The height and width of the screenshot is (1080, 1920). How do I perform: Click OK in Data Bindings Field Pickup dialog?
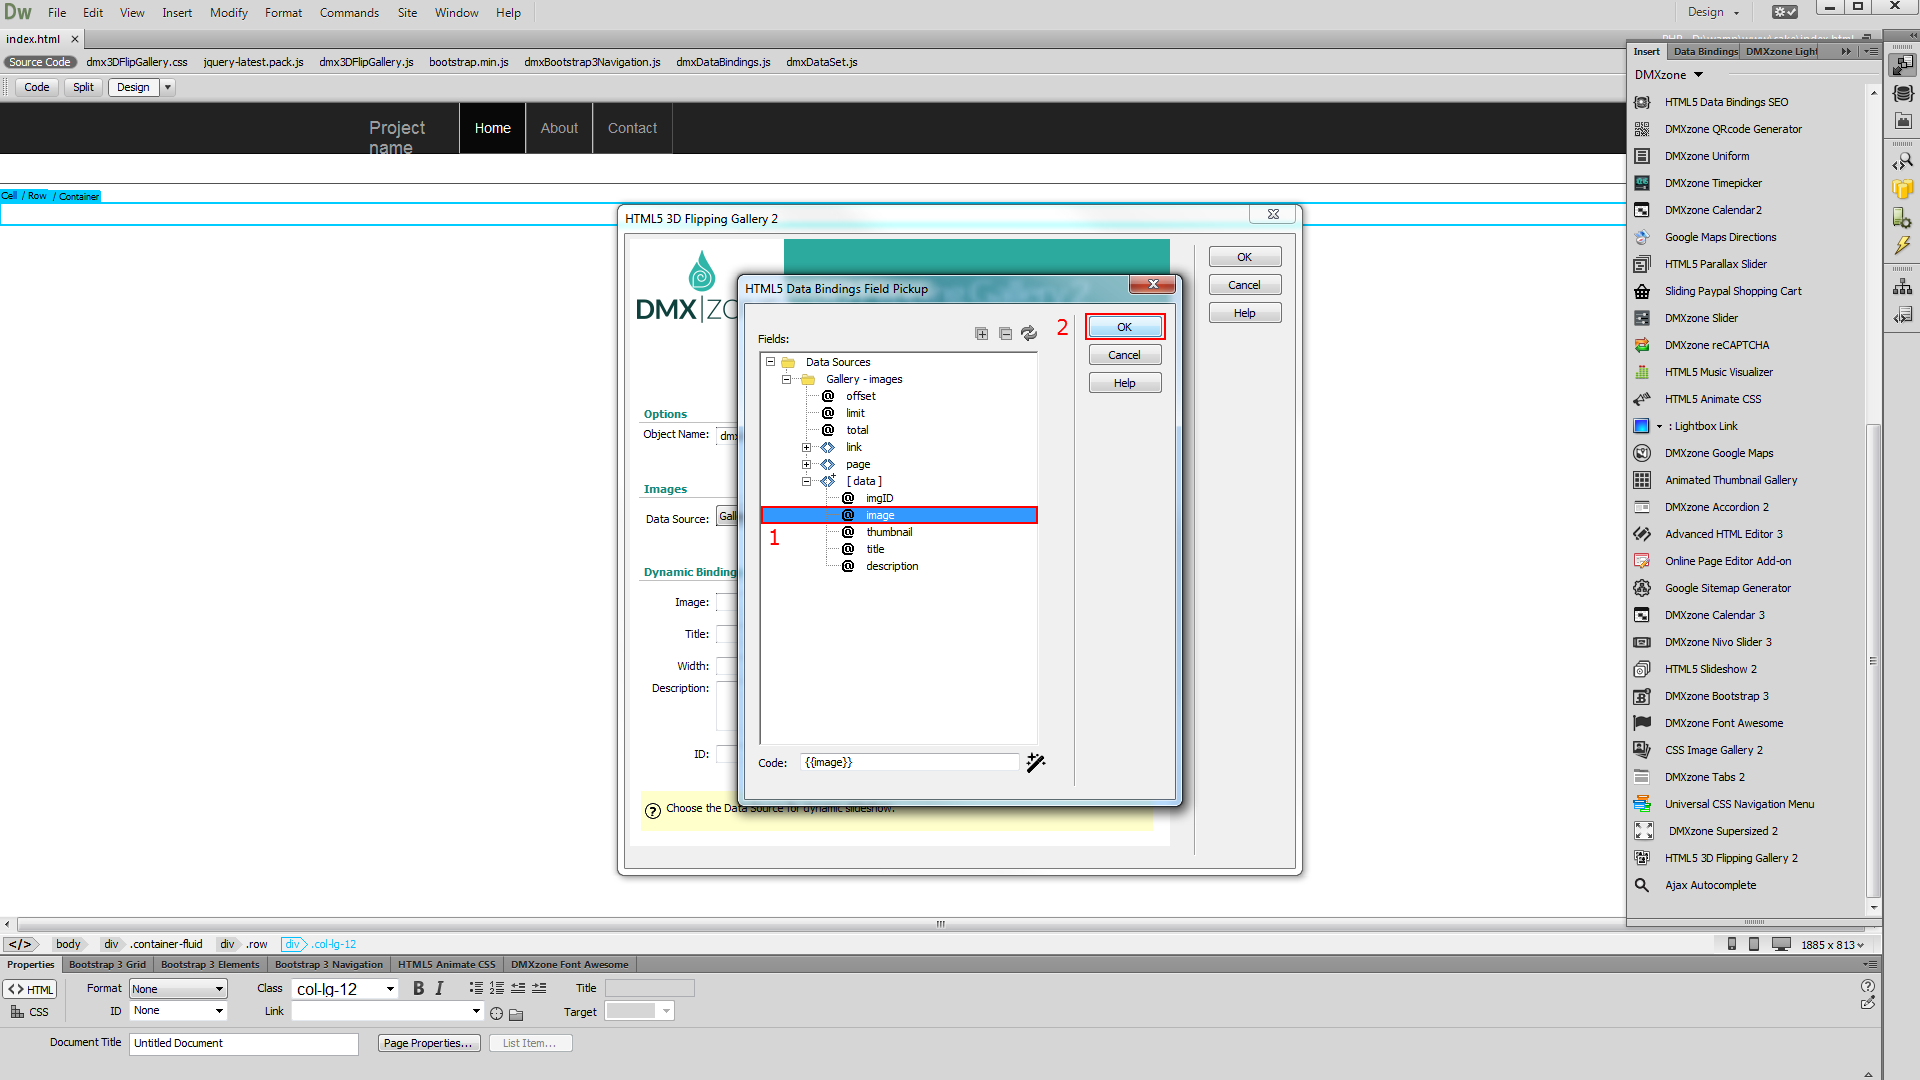click(x=1124, y=327)
